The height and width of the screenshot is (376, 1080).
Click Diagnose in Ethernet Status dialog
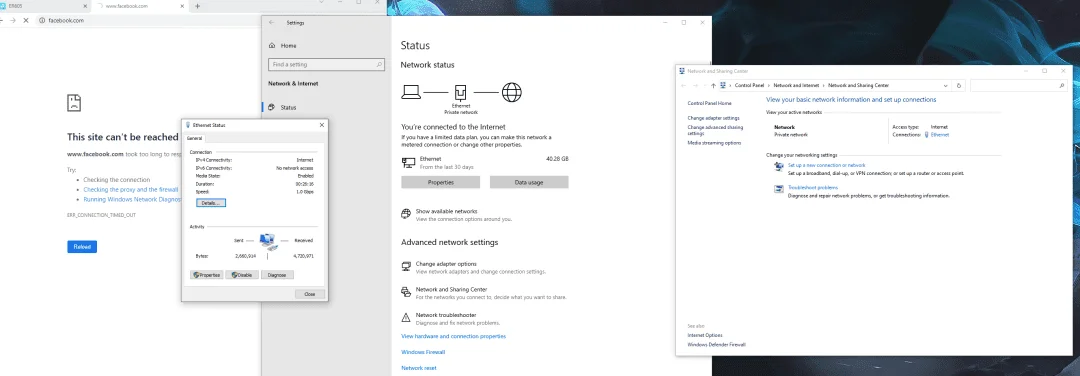coord(277,275)
